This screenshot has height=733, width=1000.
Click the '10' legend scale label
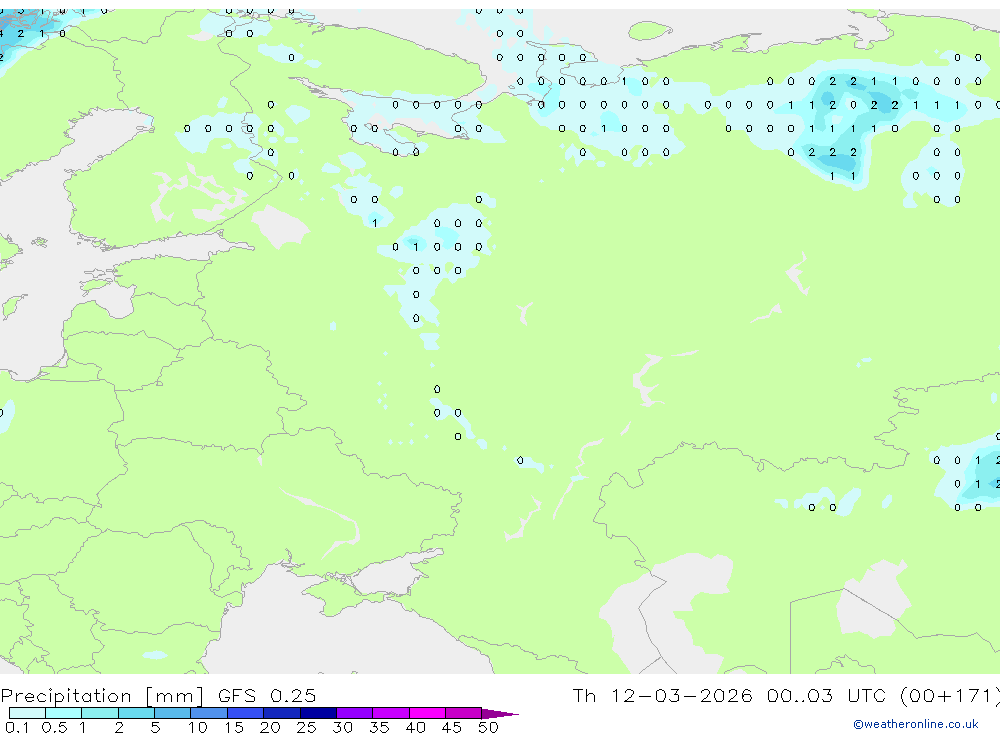[198, 727]
